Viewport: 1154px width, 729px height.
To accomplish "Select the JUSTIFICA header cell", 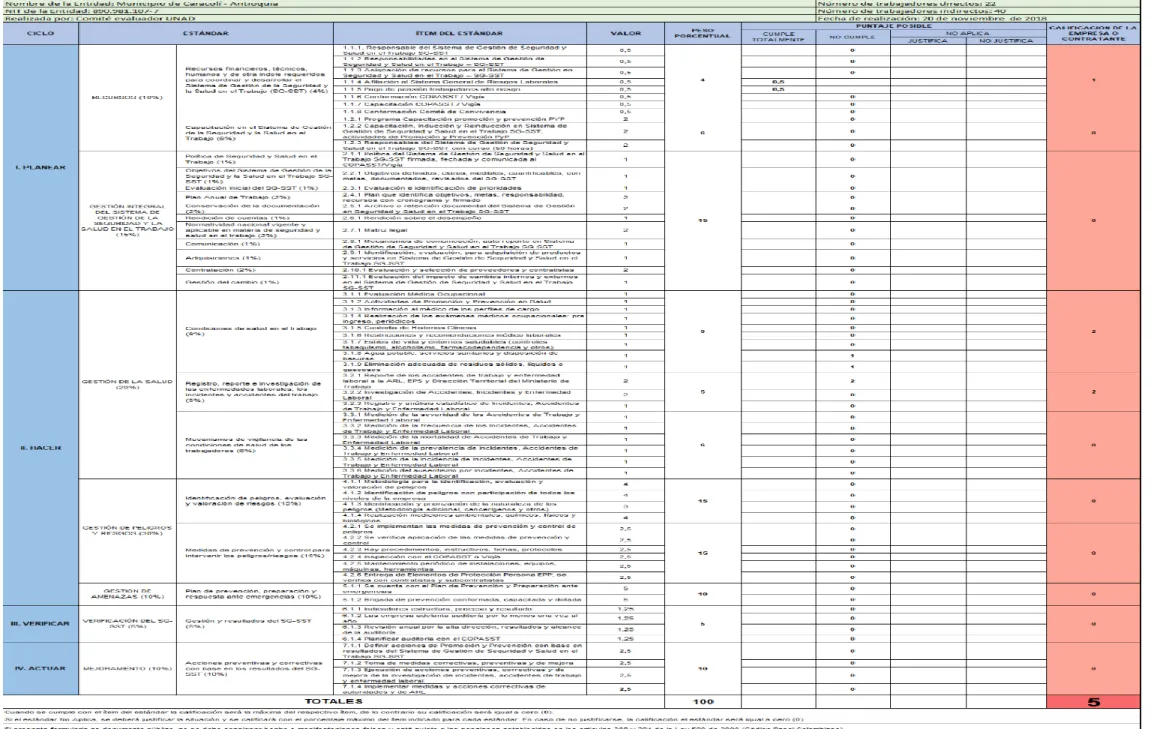I will click(927, 41).
